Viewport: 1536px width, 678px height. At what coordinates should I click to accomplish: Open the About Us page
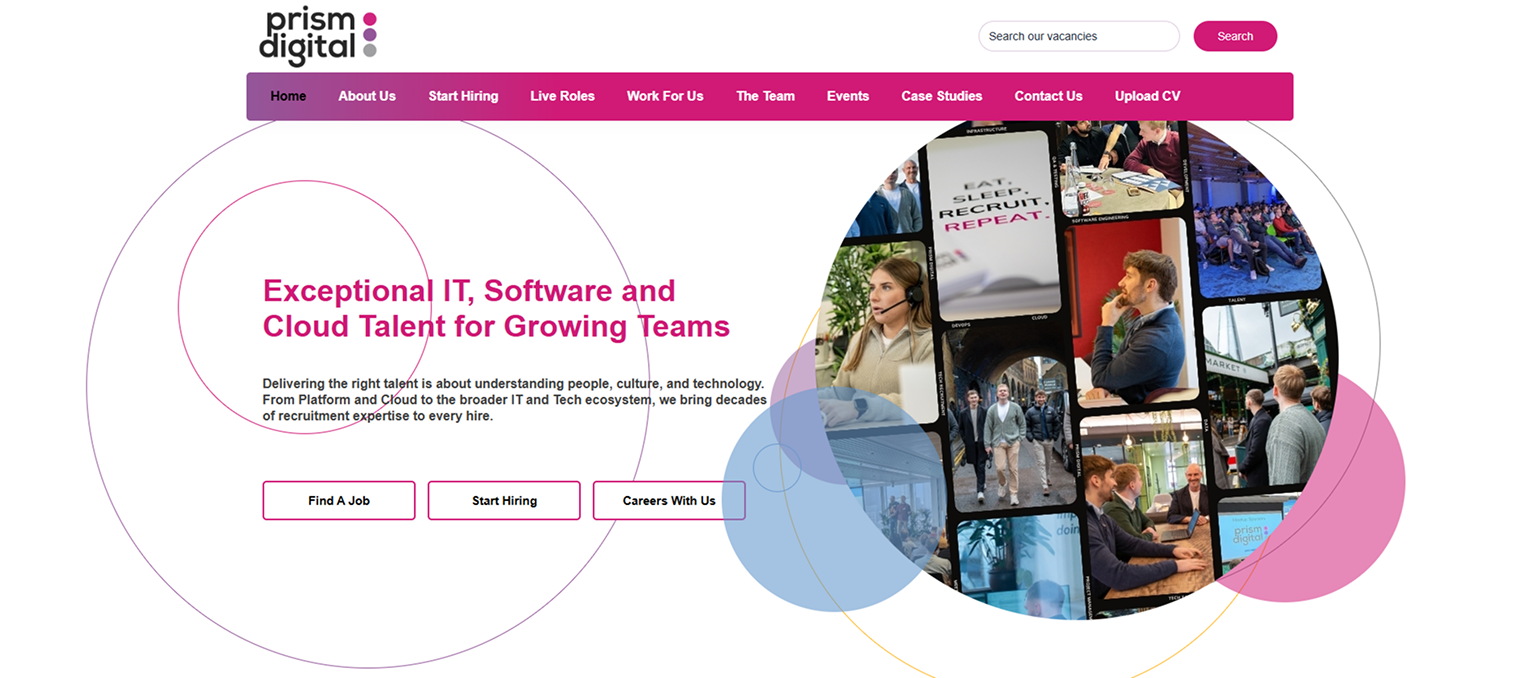(x=367, y=96)
